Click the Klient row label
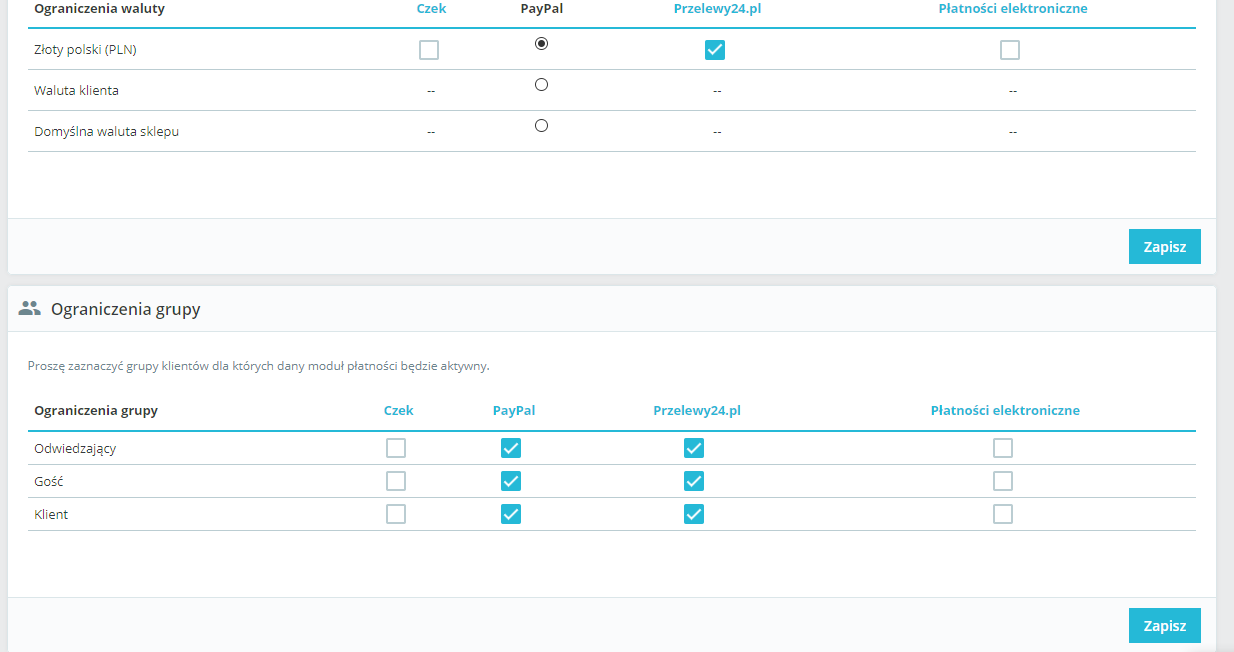This screenshot has height=652, width=1234. (51, 514)
